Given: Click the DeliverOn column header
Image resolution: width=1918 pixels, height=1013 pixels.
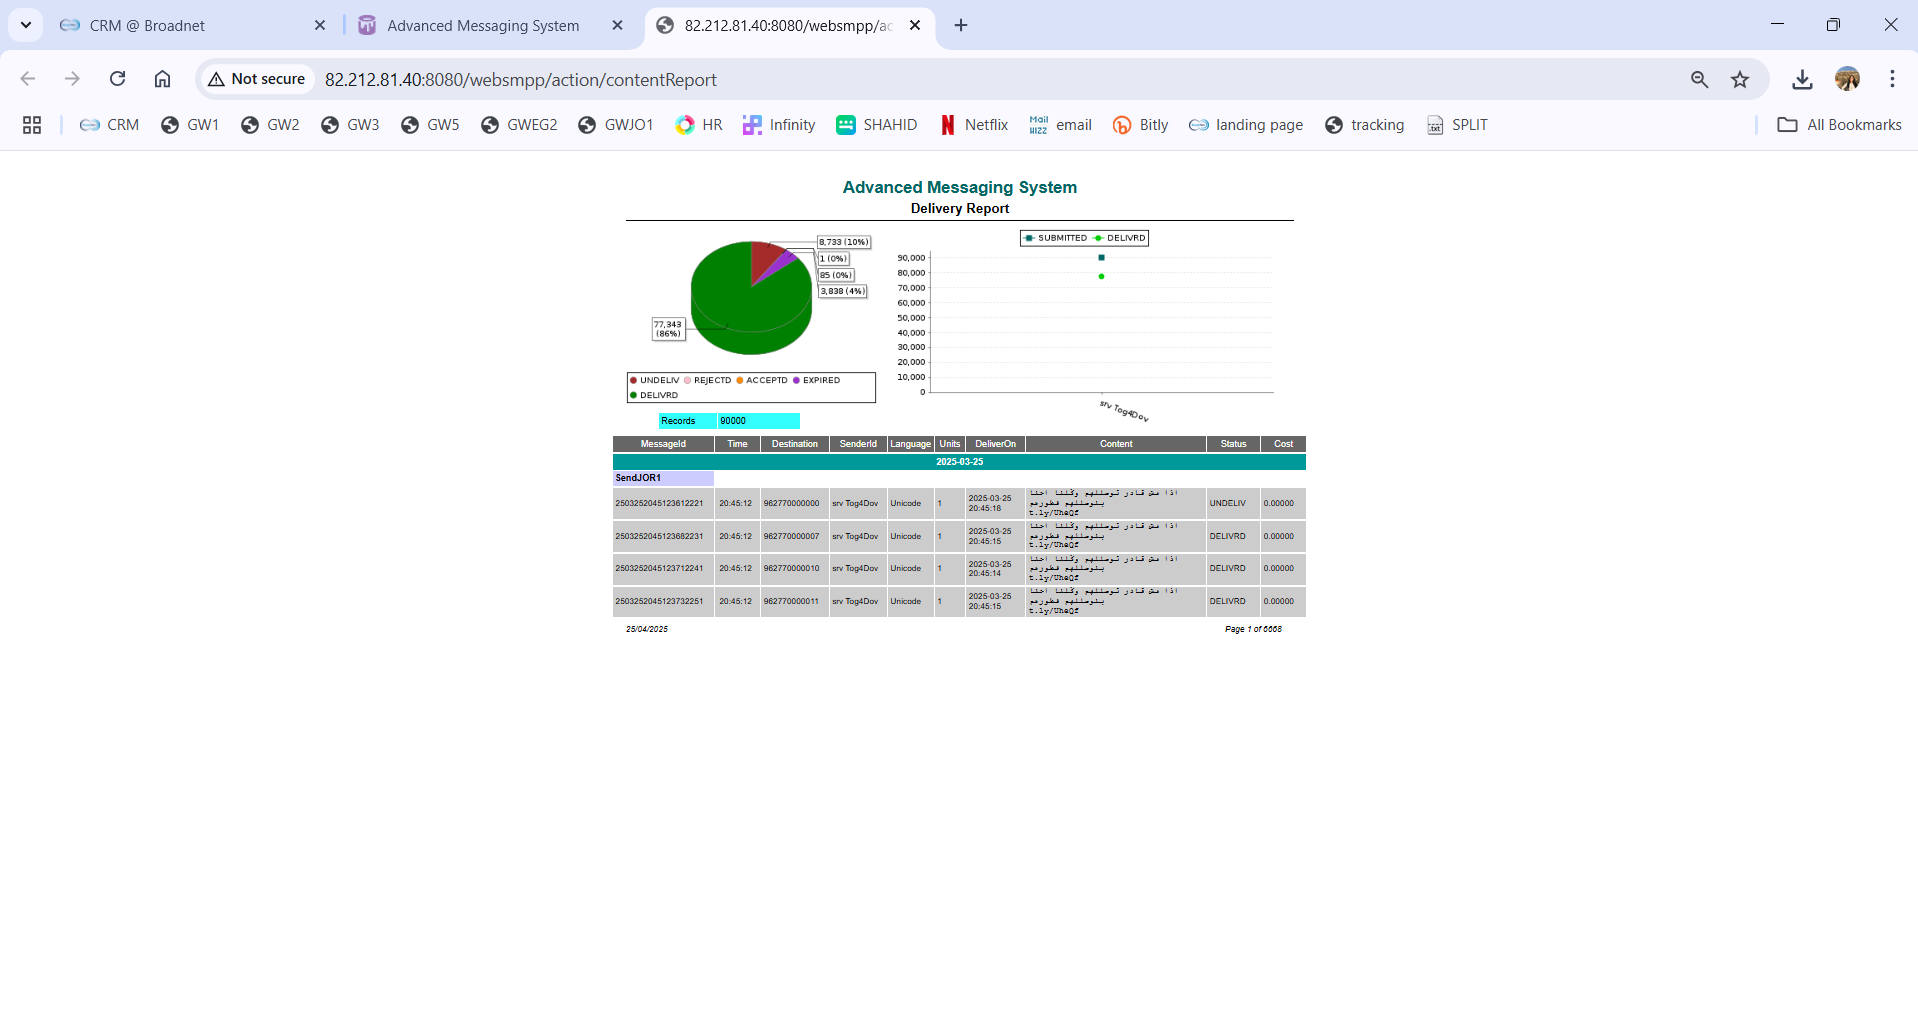Looking at the screenshot, I should (995, 444).
